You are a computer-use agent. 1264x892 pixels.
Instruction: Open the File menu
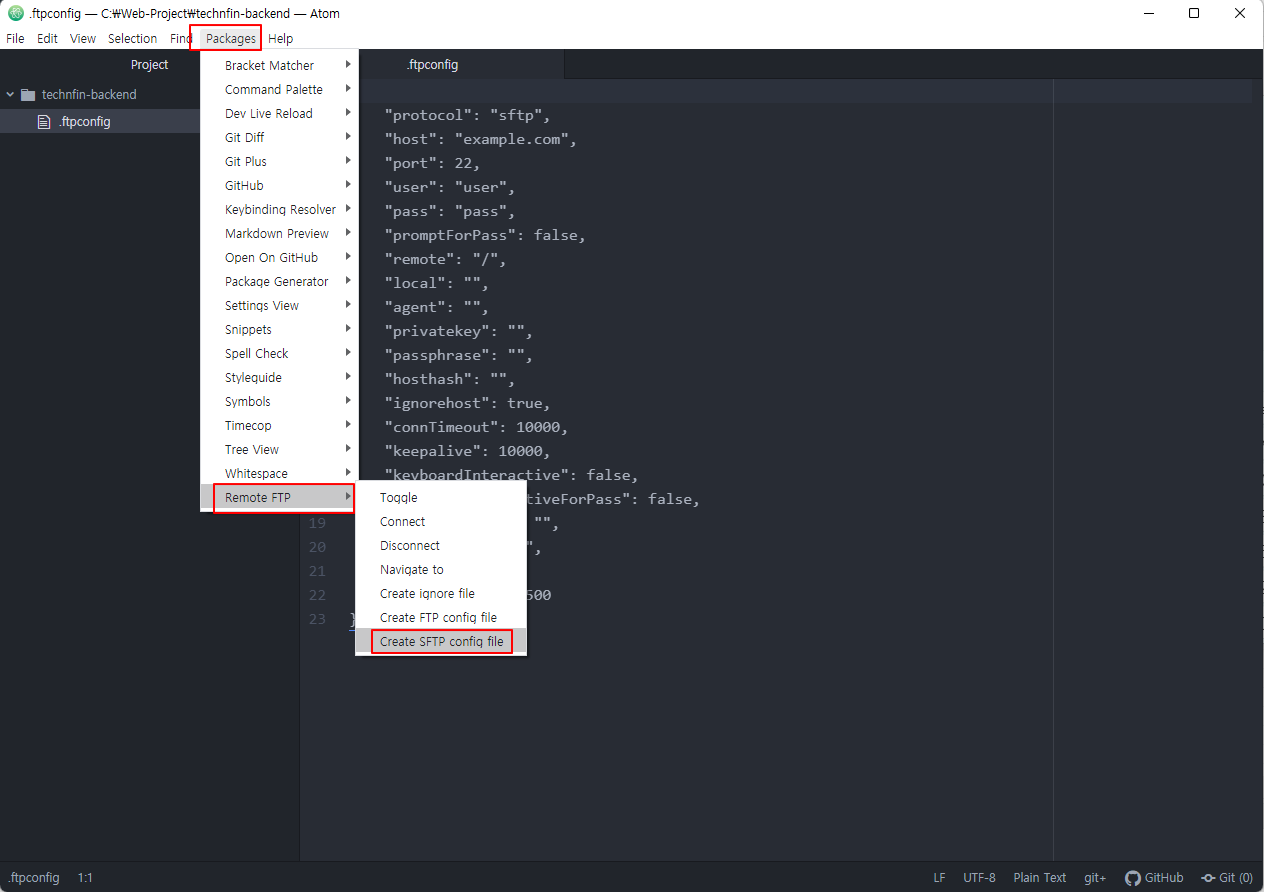[15, 38]
